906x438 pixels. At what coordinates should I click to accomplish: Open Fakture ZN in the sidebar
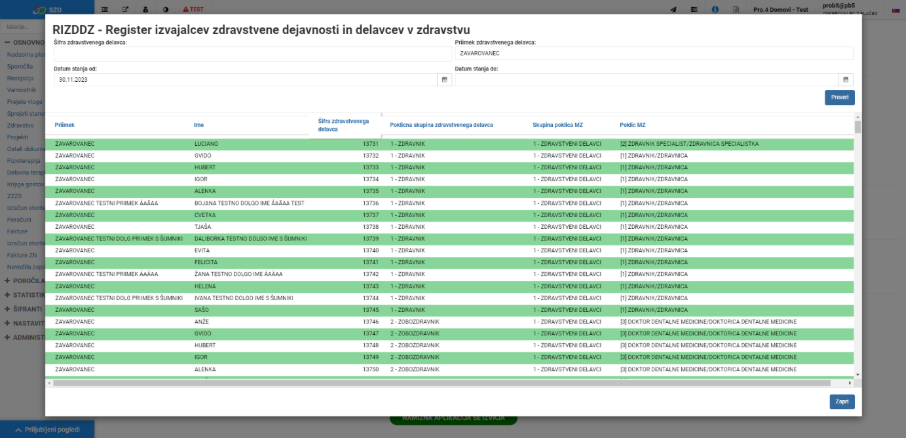coord(21,255)
